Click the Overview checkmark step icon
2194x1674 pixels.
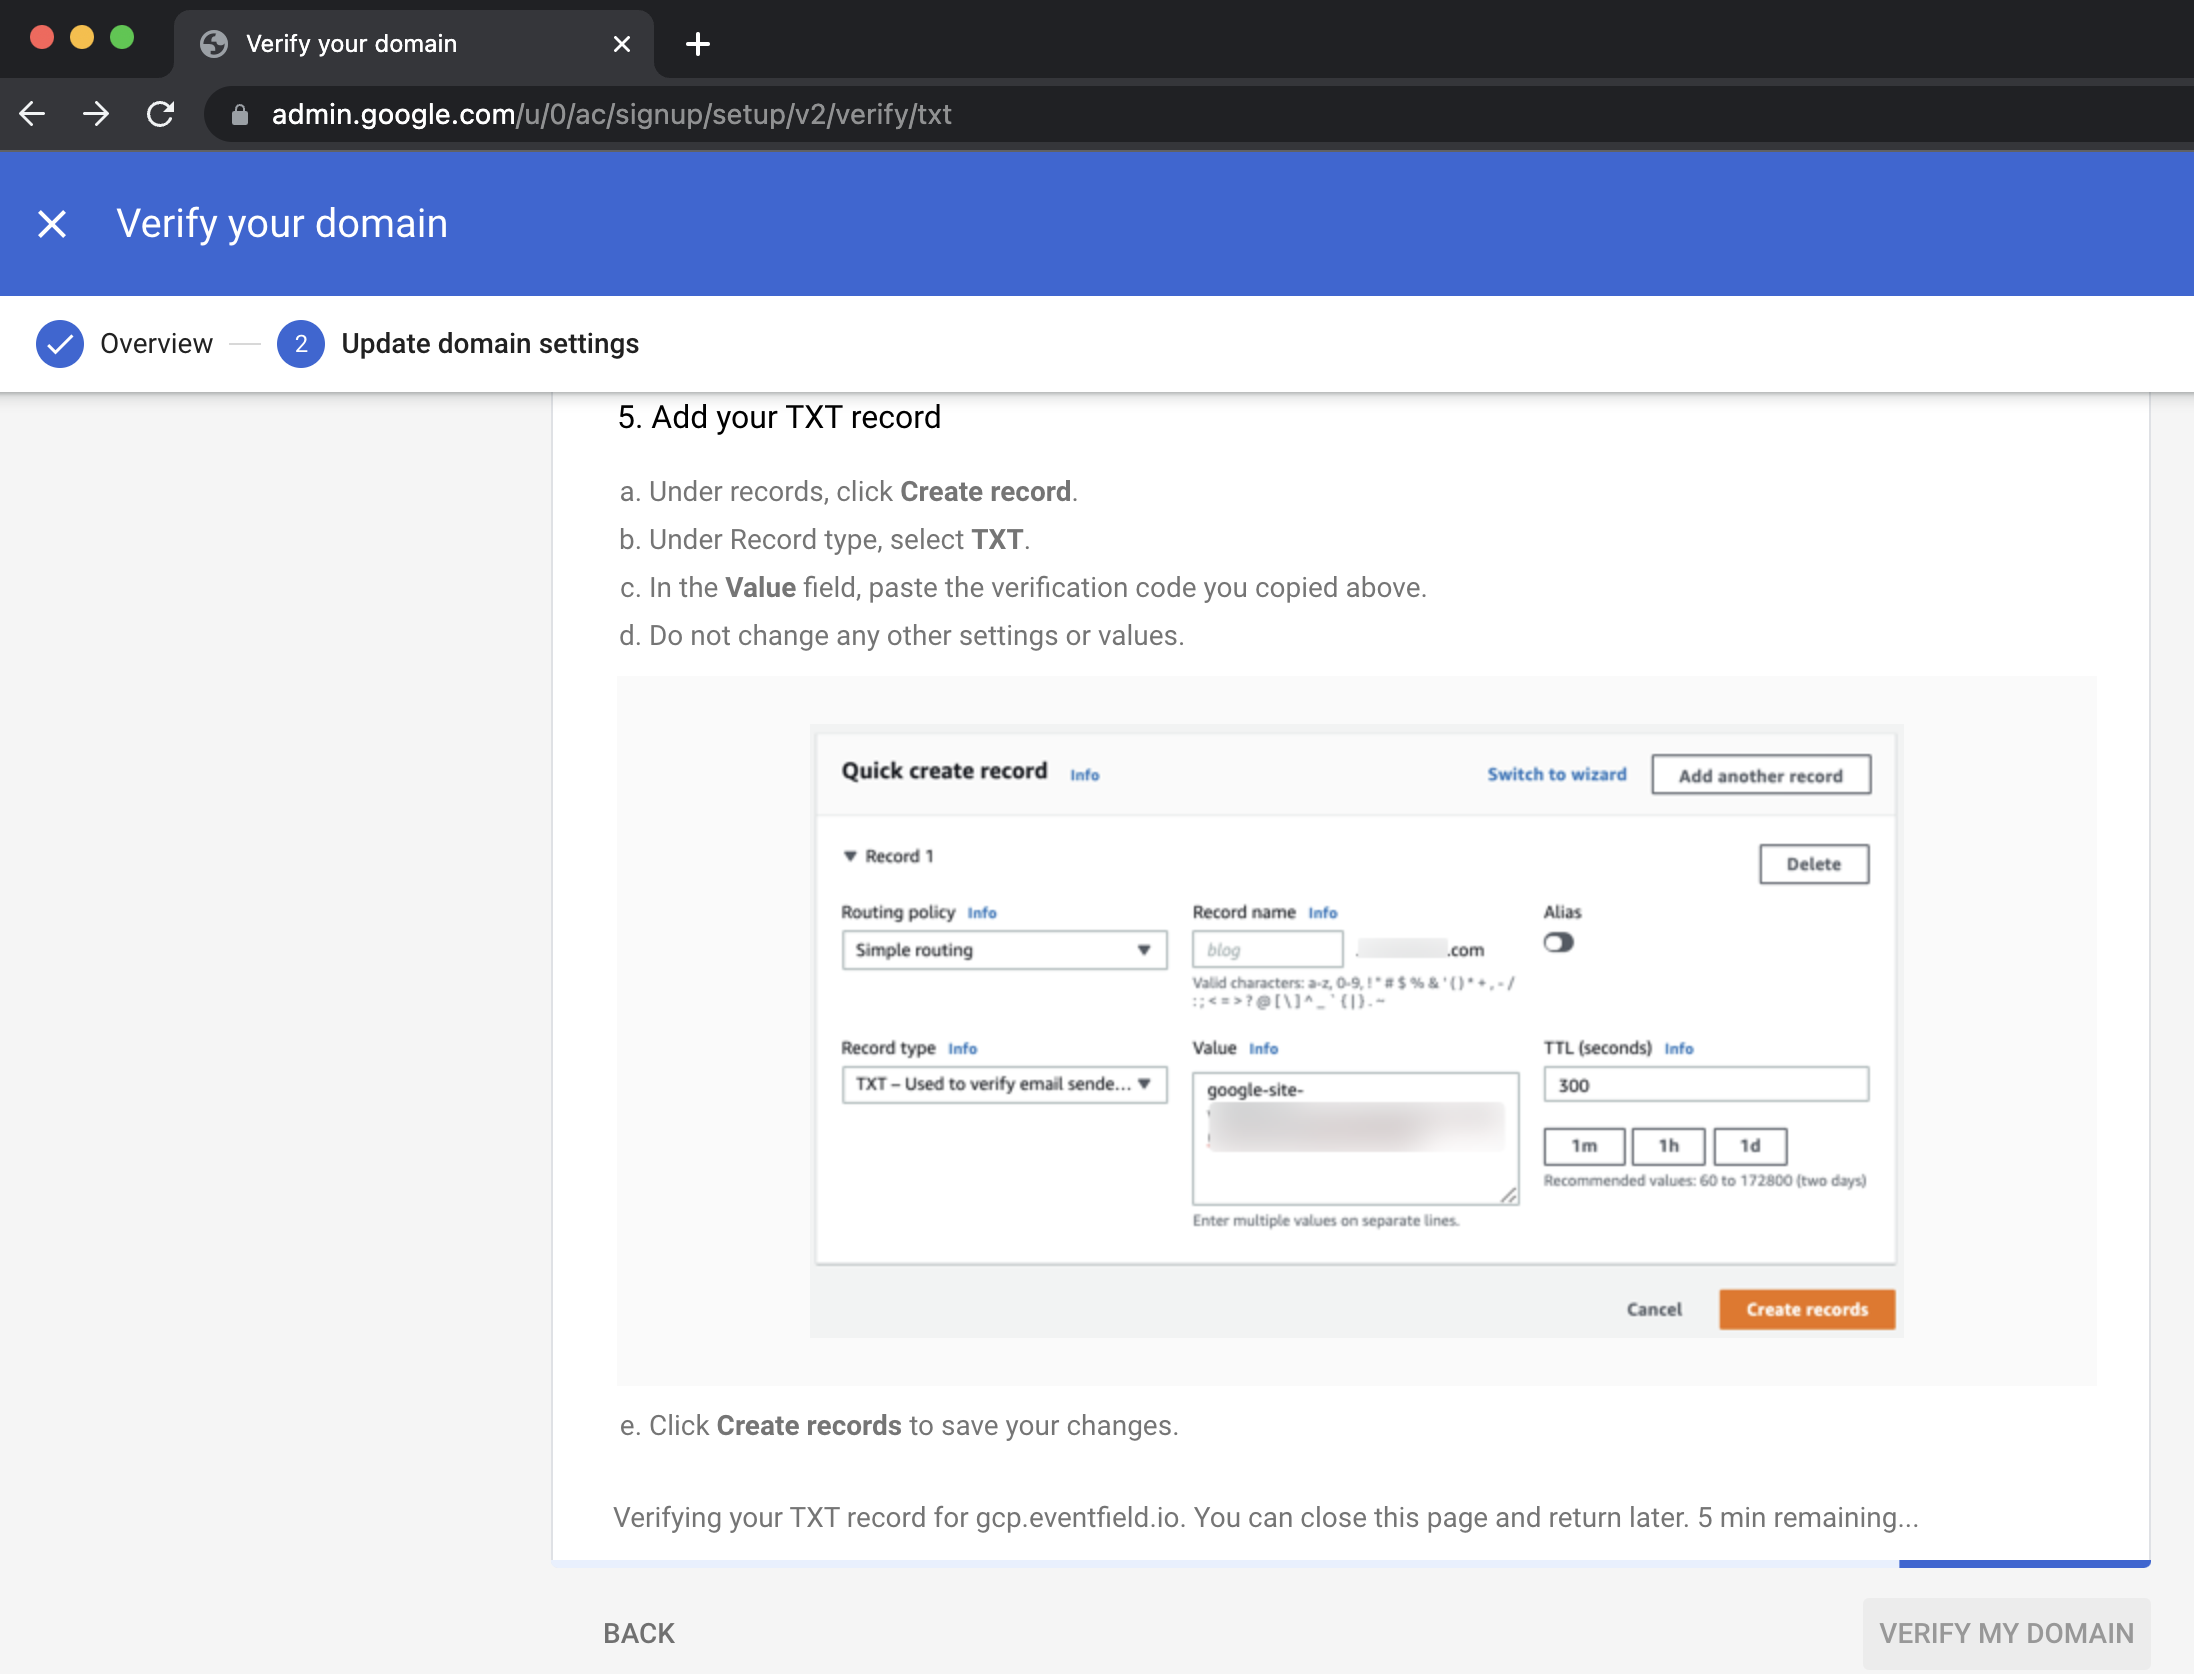60,344
